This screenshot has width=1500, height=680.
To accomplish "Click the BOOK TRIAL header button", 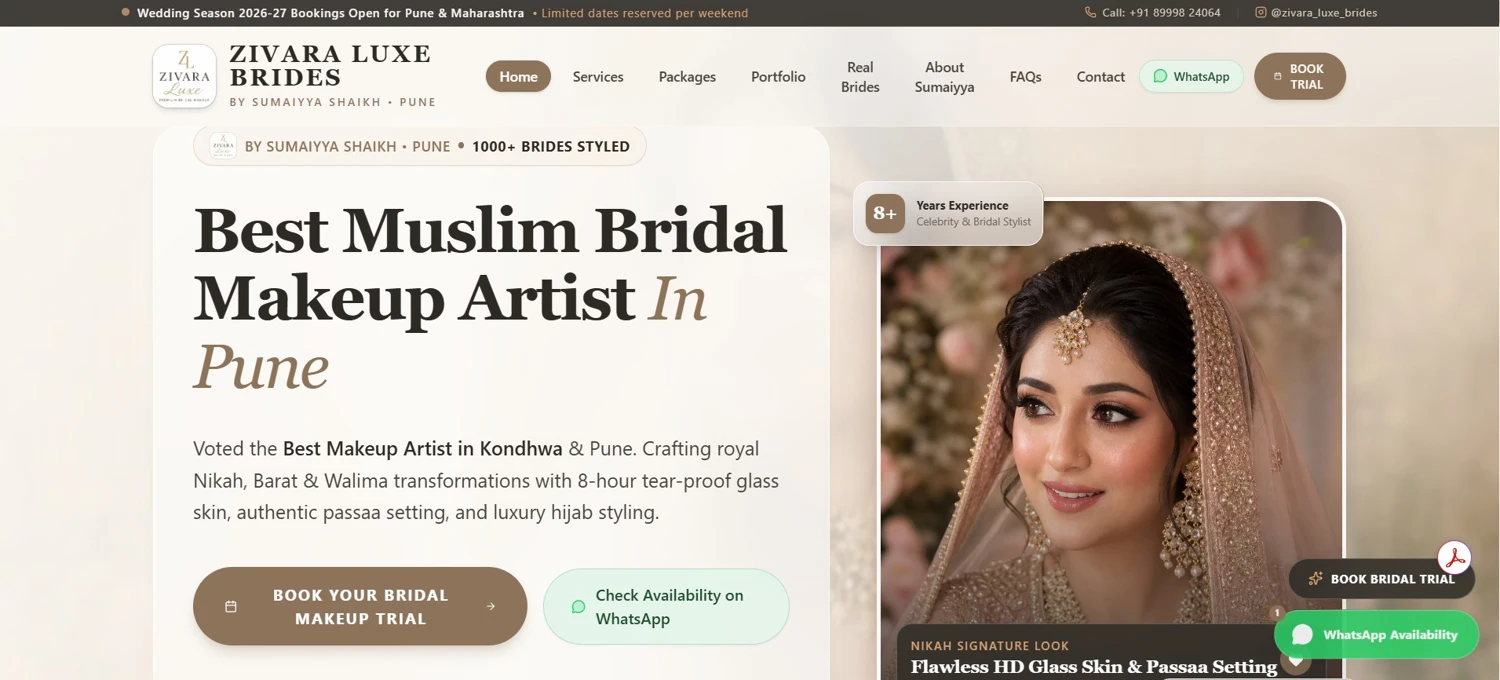I will (x=1300, y=76).
